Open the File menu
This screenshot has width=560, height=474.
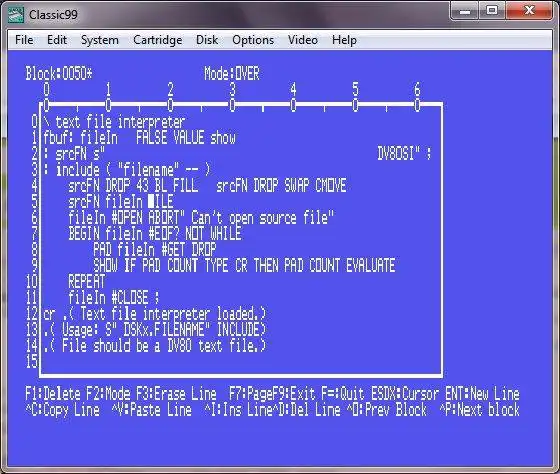tap(24, 40)
